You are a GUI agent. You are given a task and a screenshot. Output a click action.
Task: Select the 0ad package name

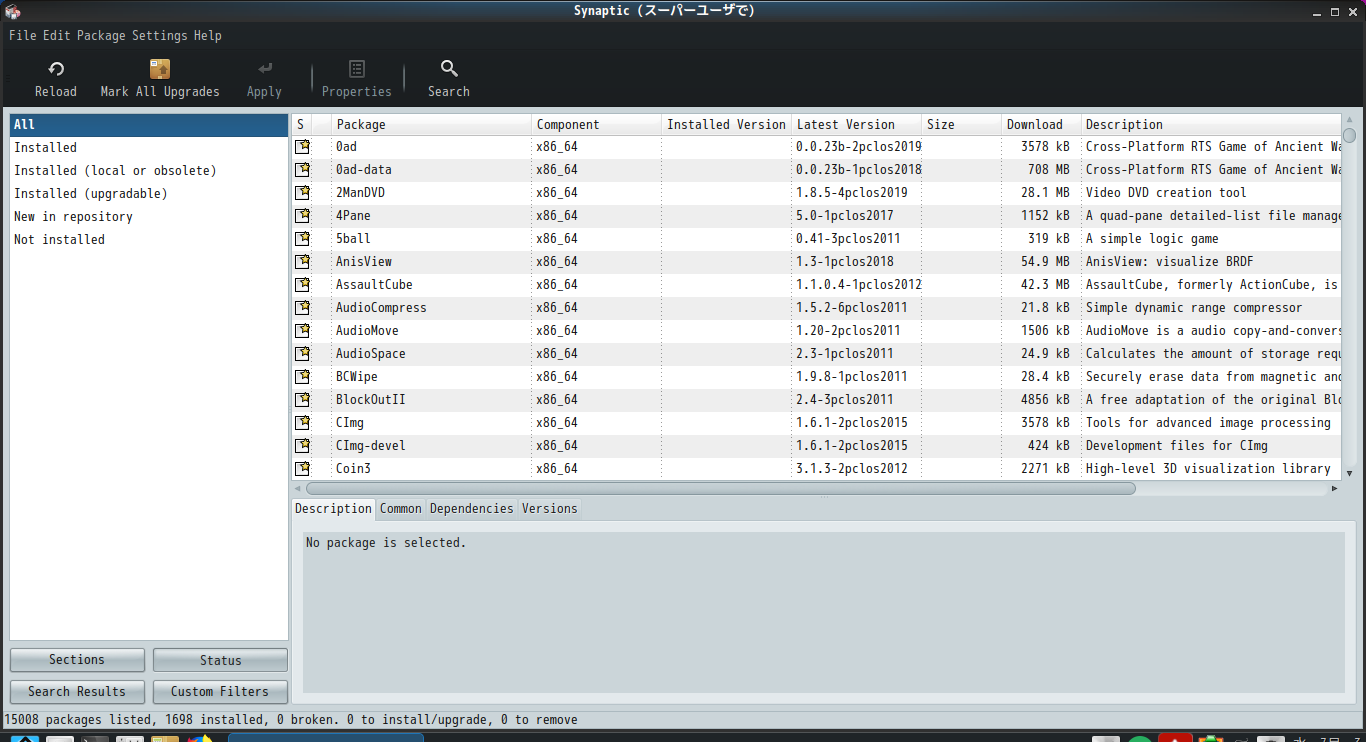pos(346,146)
